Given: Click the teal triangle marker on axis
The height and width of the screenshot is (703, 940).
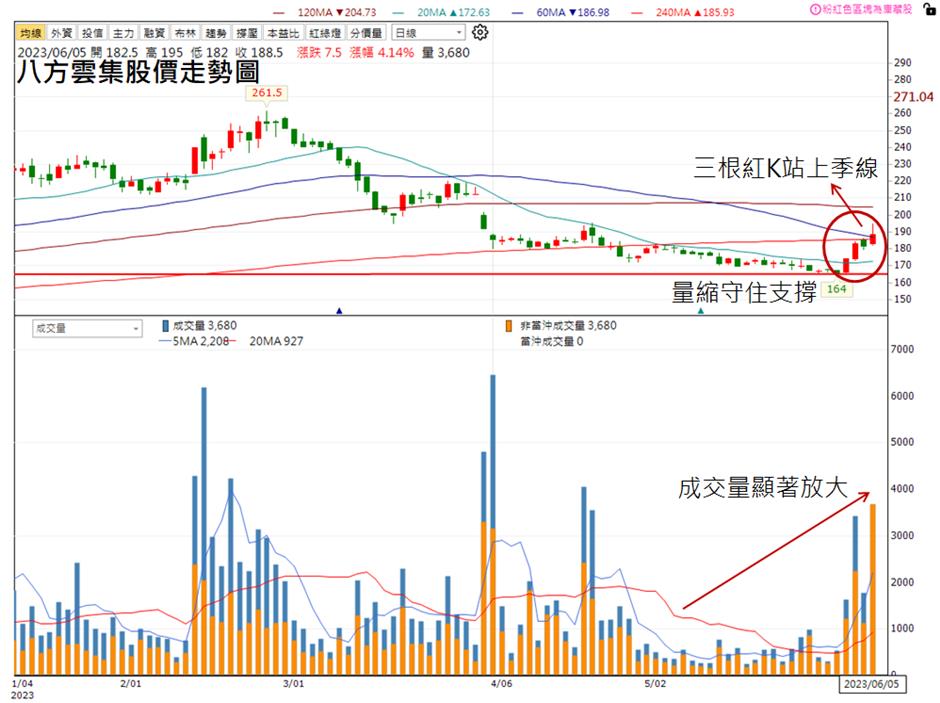Looking at the screenshot, I should (701, 312).
